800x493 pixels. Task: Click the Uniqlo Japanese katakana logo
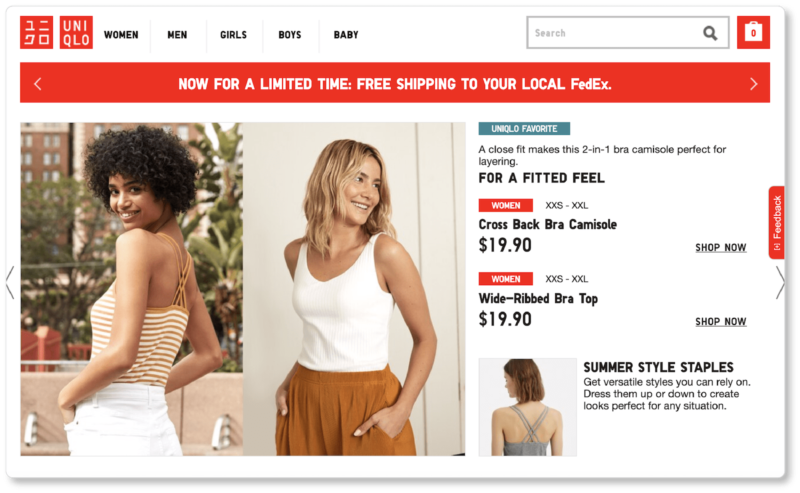click(36, 32)
